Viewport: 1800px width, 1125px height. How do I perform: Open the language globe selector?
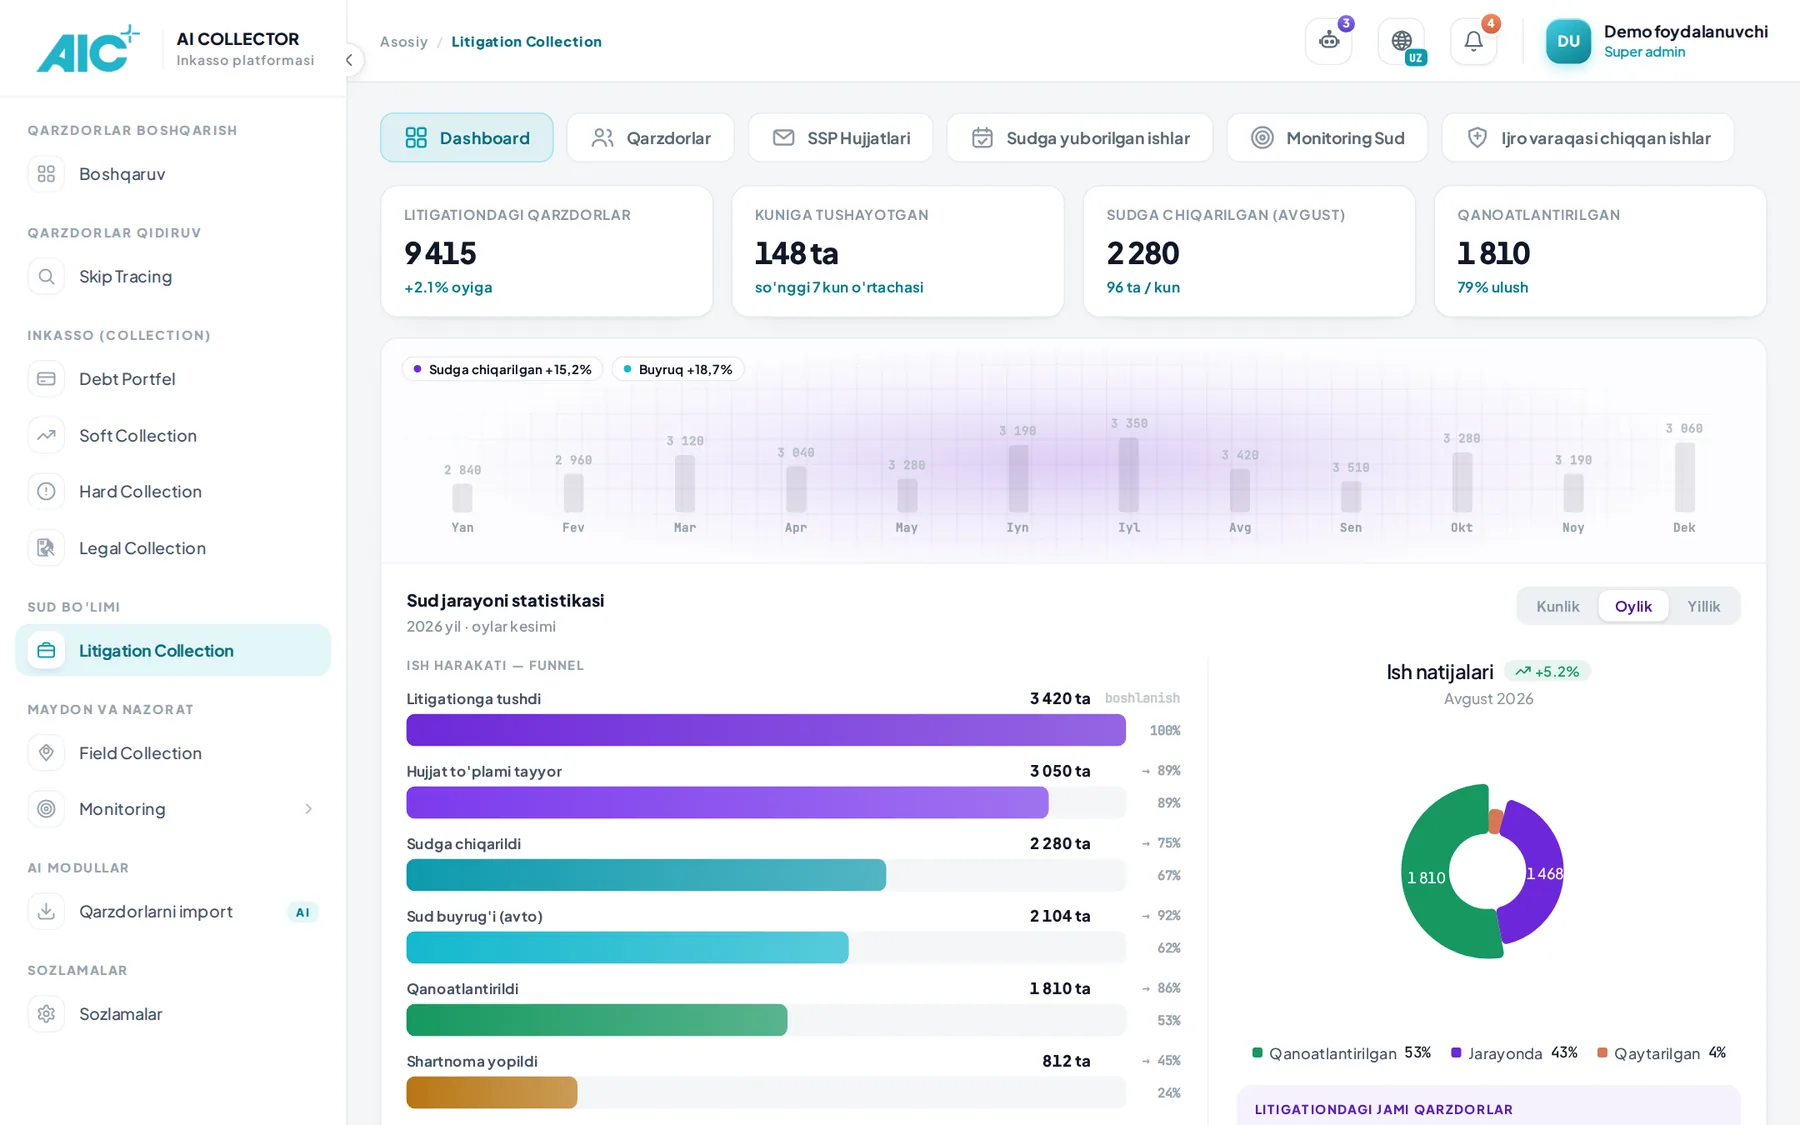[1401, 41]
